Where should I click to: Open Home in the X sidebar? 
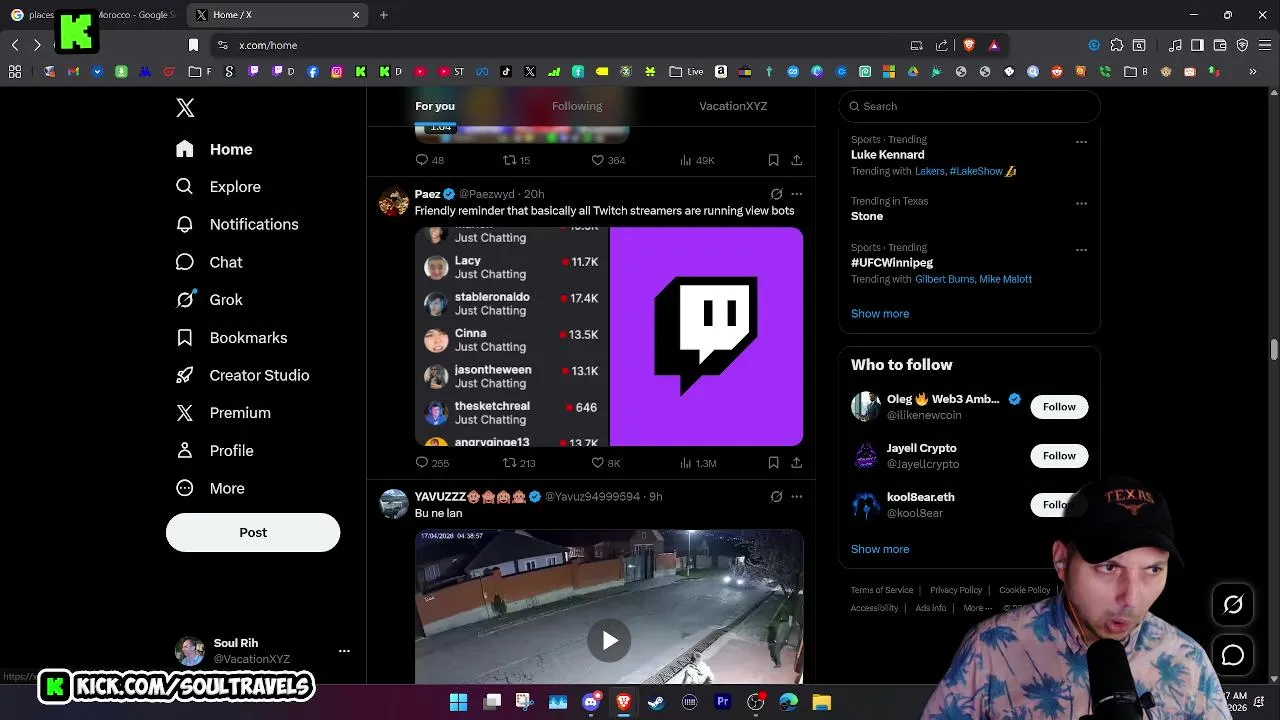[214, 149]
